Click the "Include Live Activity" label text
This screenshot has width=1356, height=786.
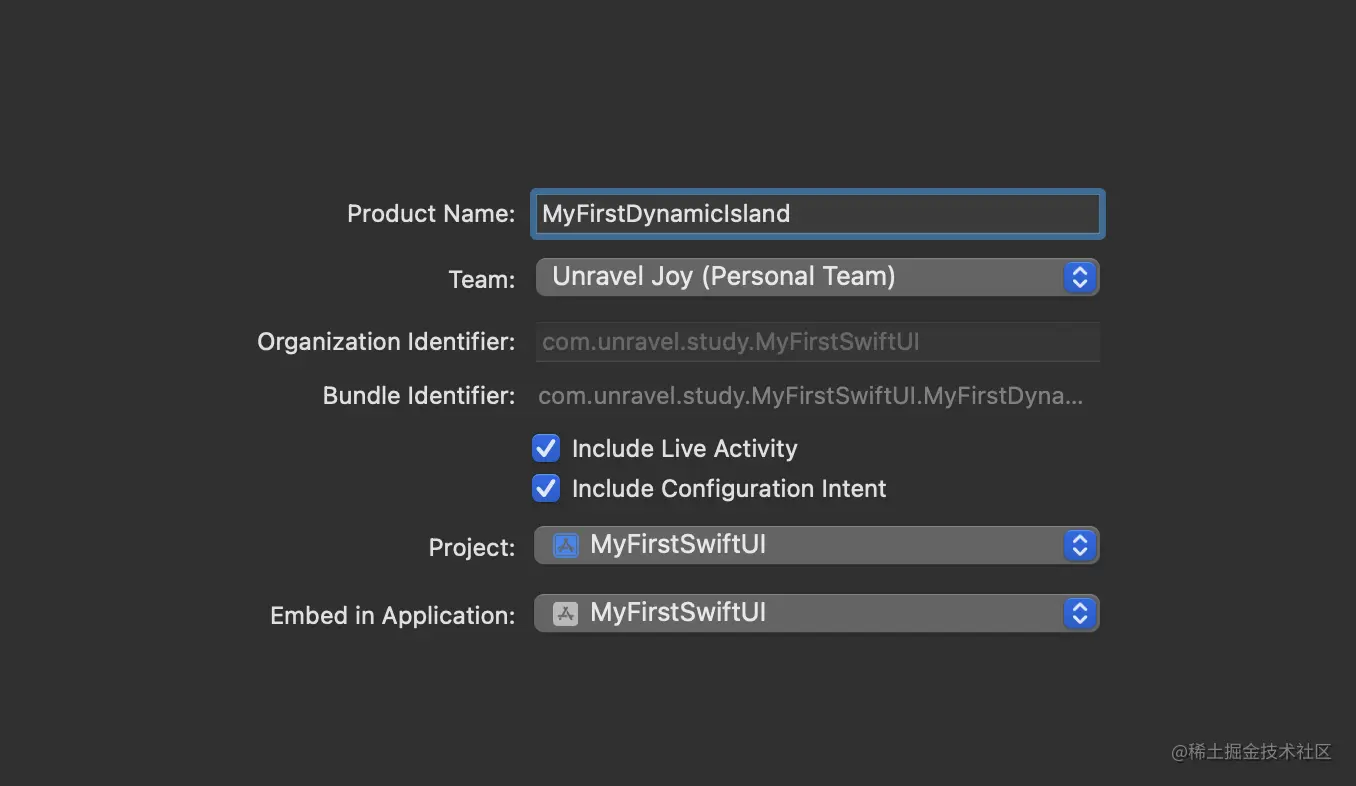pos(684,449)
